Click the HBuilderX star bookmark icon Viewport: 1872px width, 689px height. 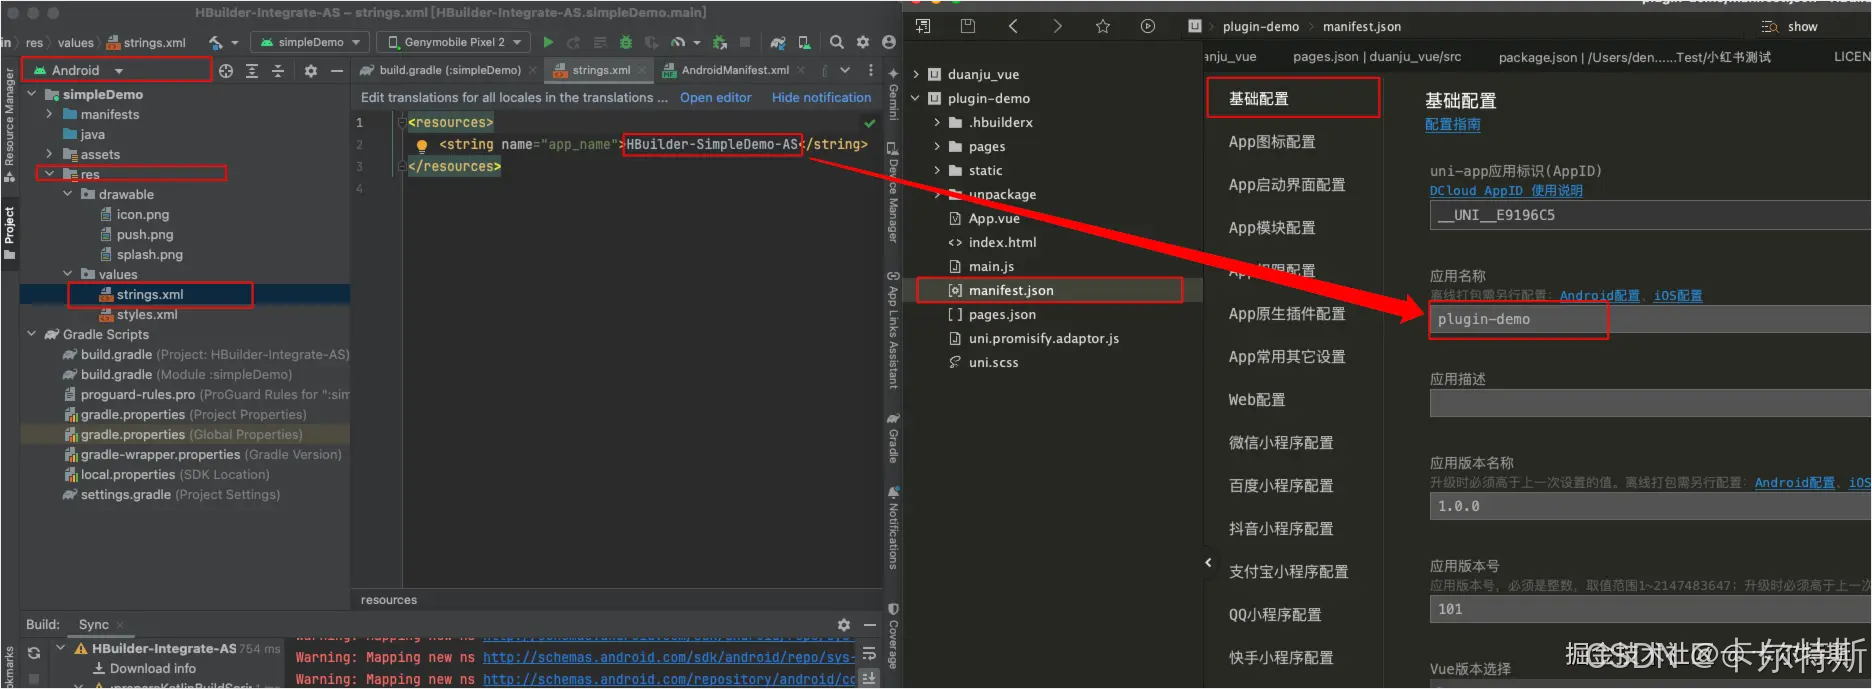click(x=1103, y=26)
